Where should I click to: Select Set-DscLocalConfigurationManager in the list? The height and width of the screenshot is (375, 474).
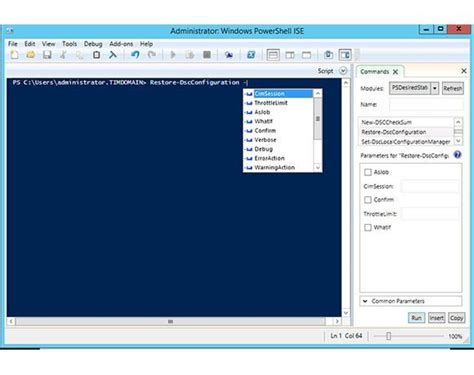tap(406, 142)
